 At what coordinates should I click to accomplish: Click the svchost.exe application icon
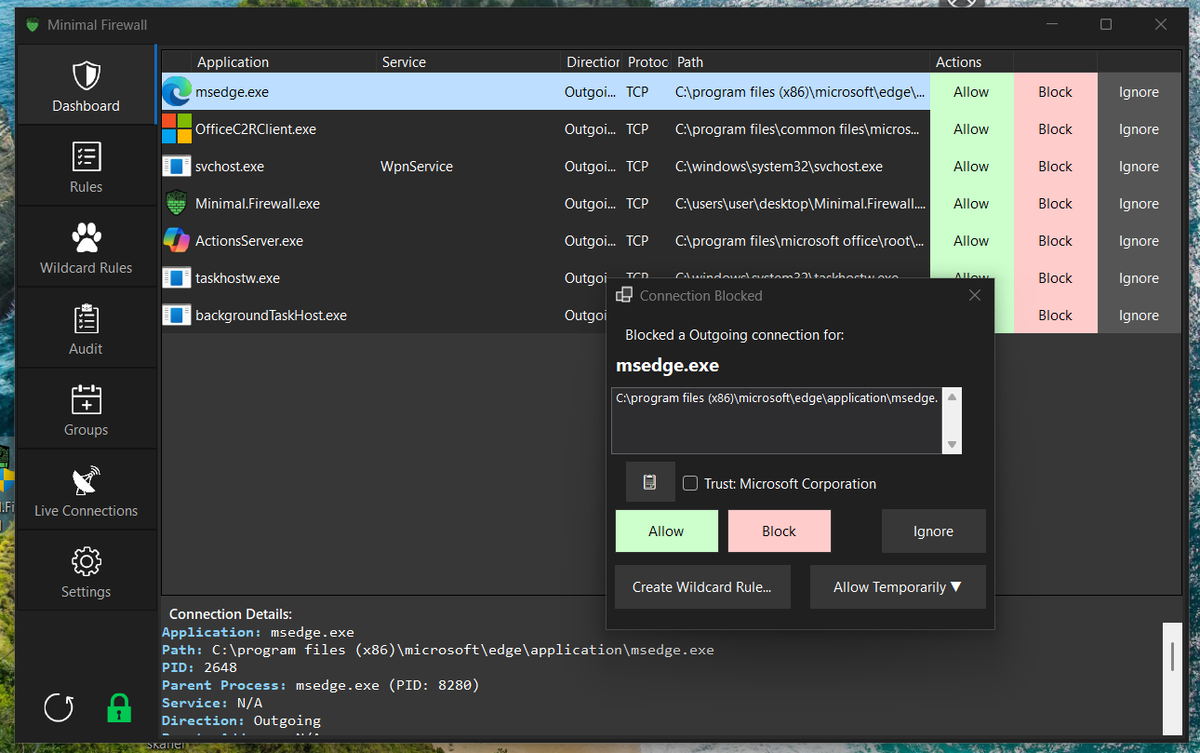tap(177, 166)
